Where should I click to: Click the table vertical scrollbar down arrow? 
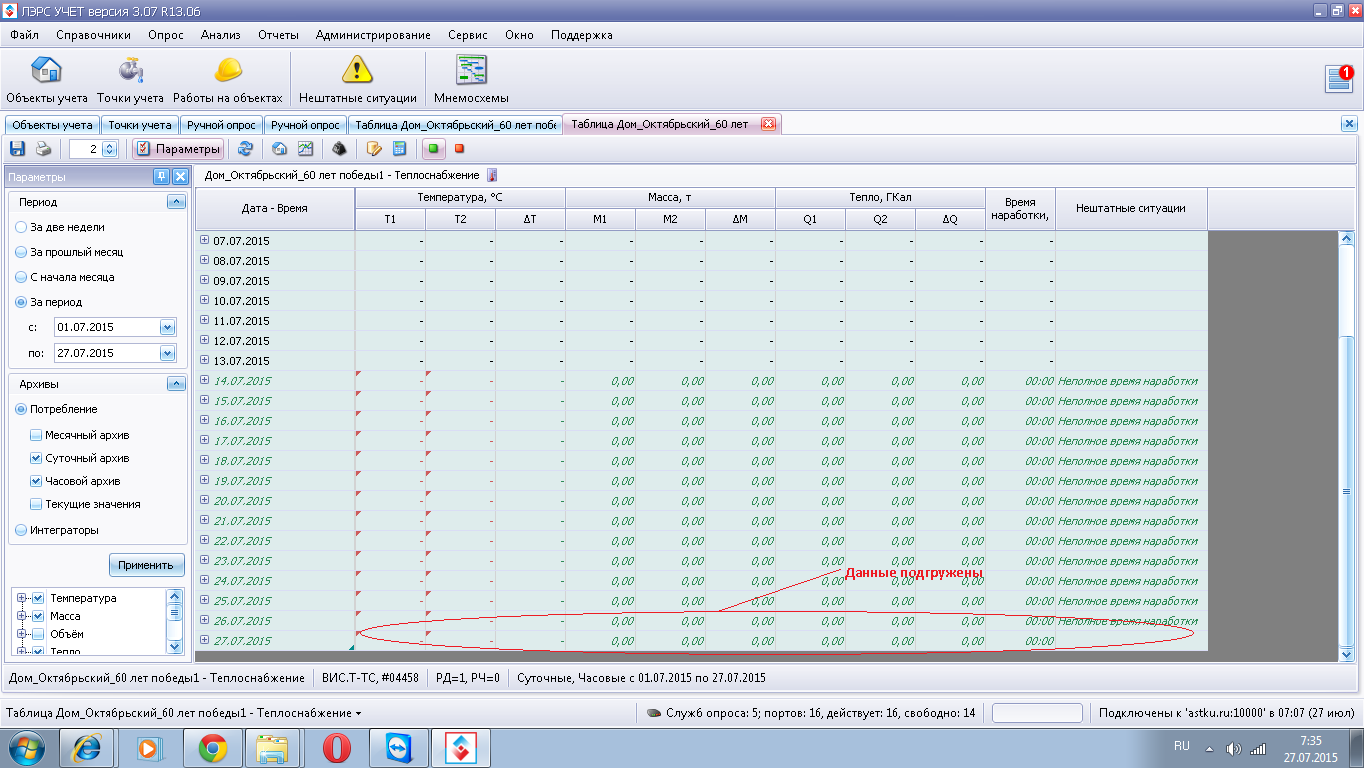point(1346,653)
